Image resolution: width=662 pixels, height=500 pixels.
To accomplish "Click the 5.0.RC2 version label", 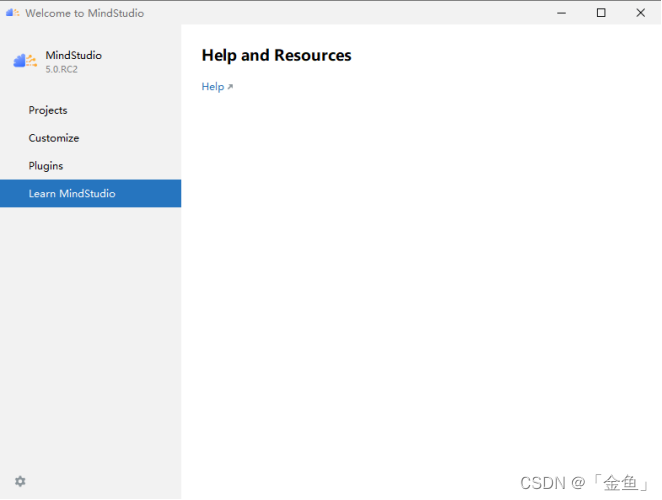I will point(62,69).
